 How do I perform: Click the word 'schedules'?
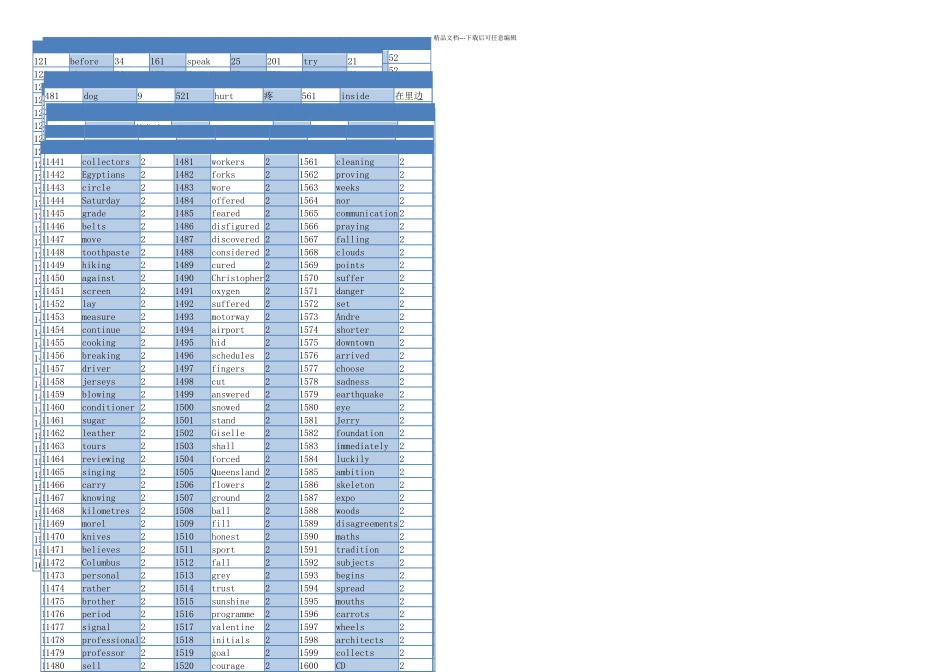[233, 356]
